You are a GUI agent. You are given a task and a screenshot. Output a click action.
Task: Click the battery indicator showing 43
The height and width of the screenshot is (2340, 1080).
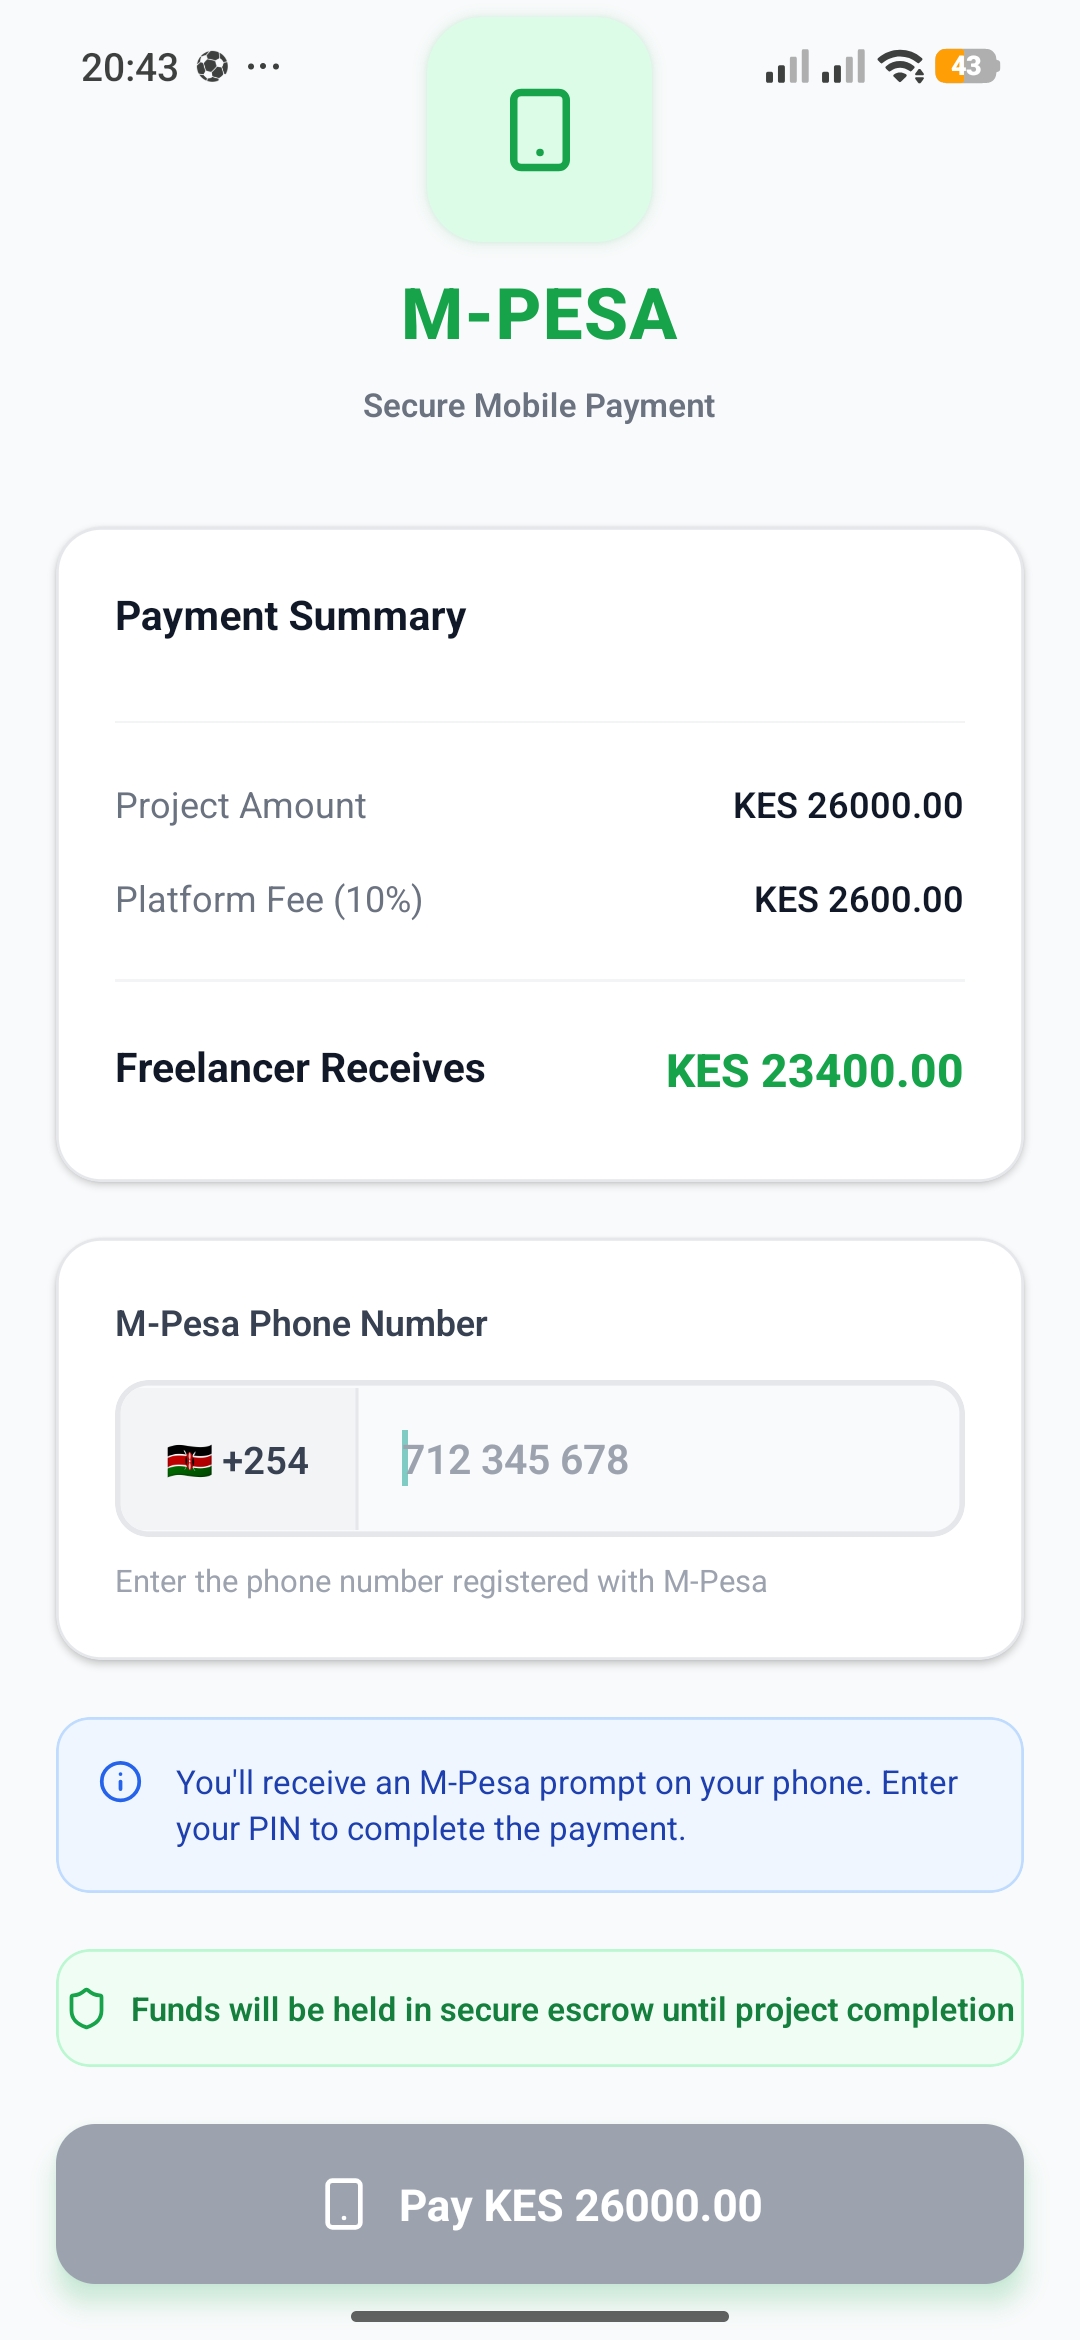[963, 65]
